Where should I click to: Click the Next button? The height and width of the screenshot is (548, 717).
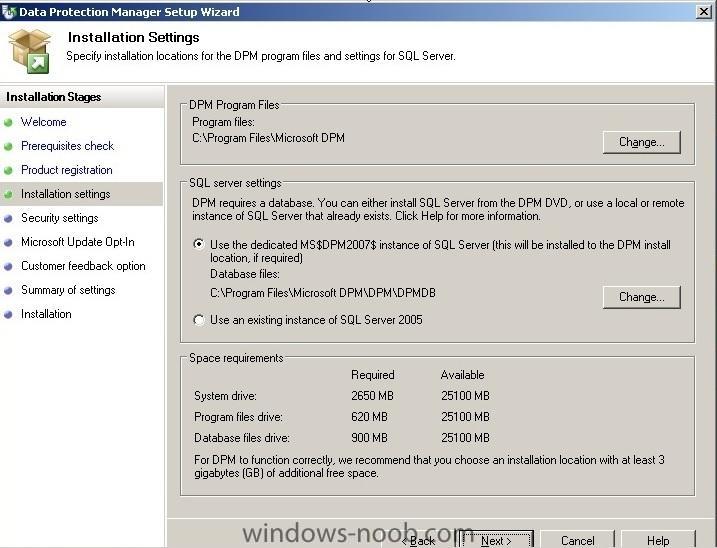pos(497,540)
